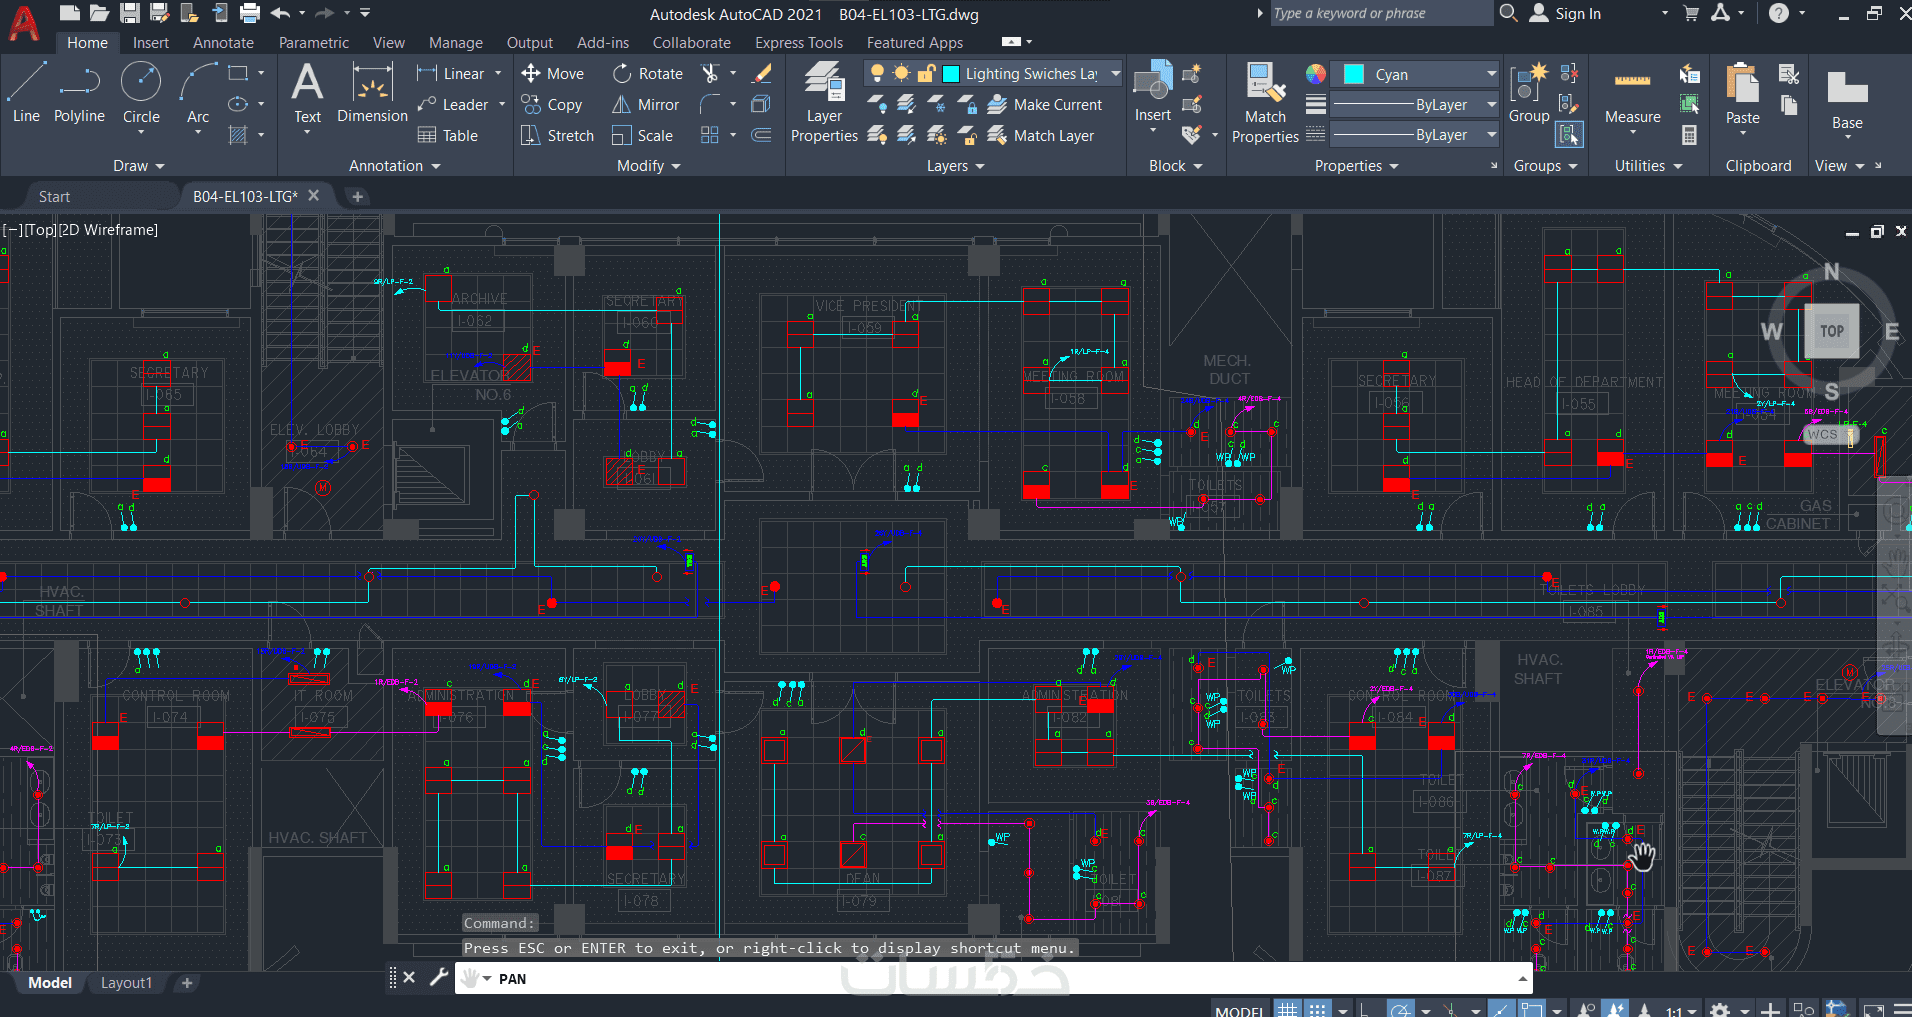
Task: Open the Layout1 tab
Action: click(126, 983)
